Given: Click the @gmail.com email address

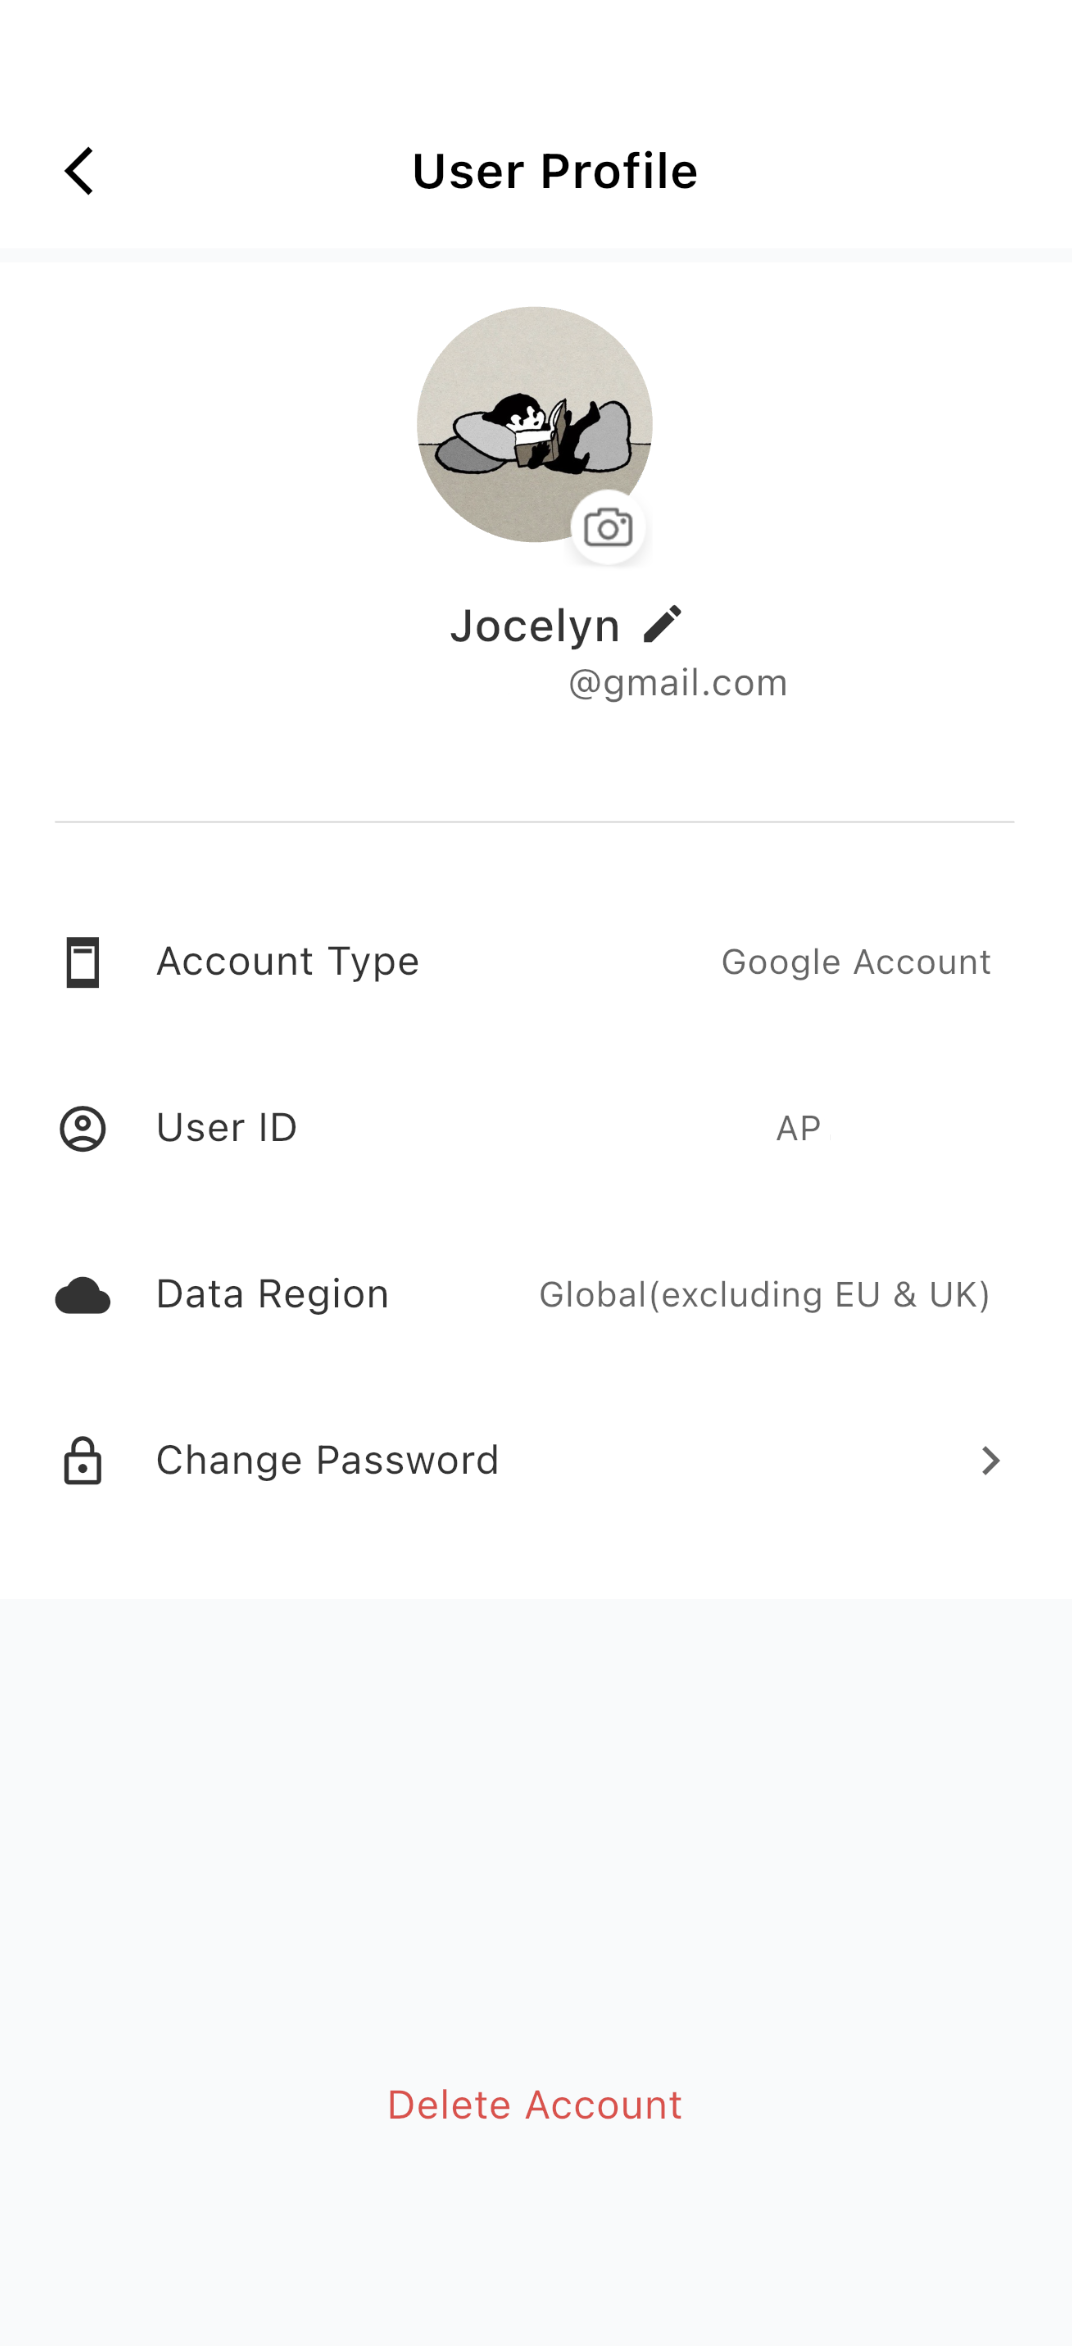Looking at the screenshot, I should coord(678,683).
